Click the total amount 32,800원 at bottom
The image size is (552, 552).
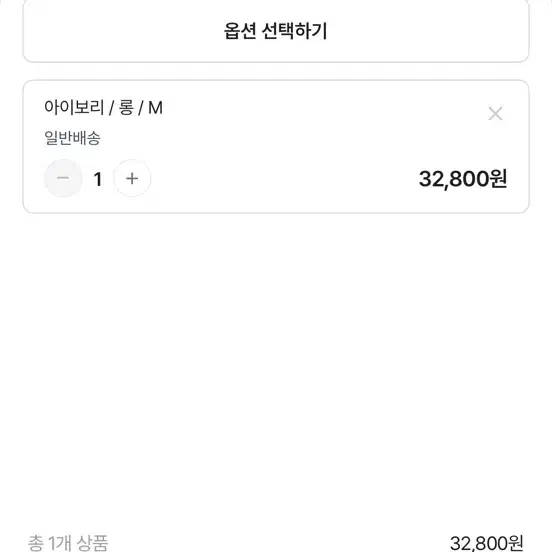(x=487, y=543)
